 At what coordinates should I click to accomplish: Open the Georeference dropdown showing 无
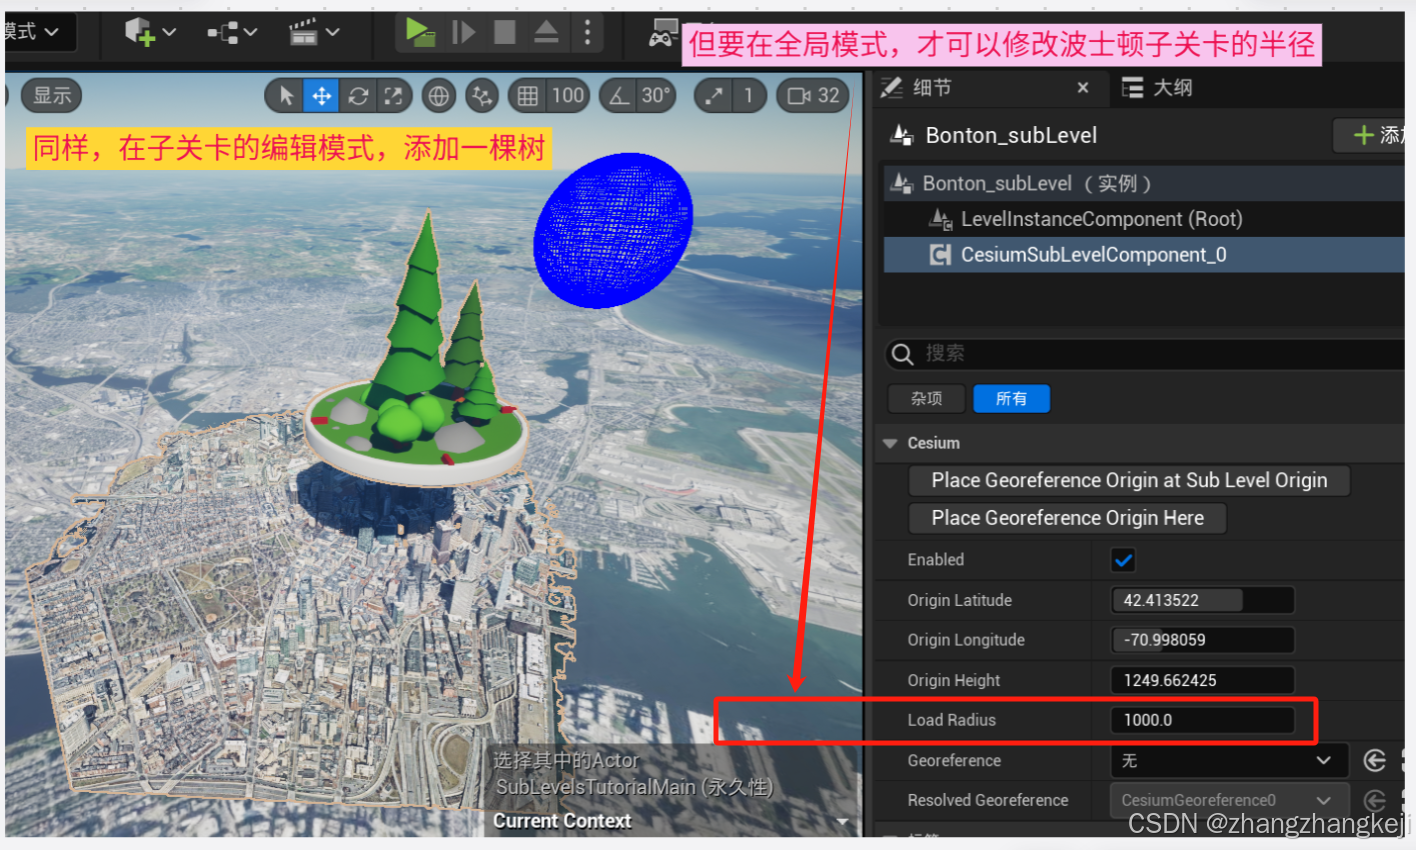pos(1228,760)
